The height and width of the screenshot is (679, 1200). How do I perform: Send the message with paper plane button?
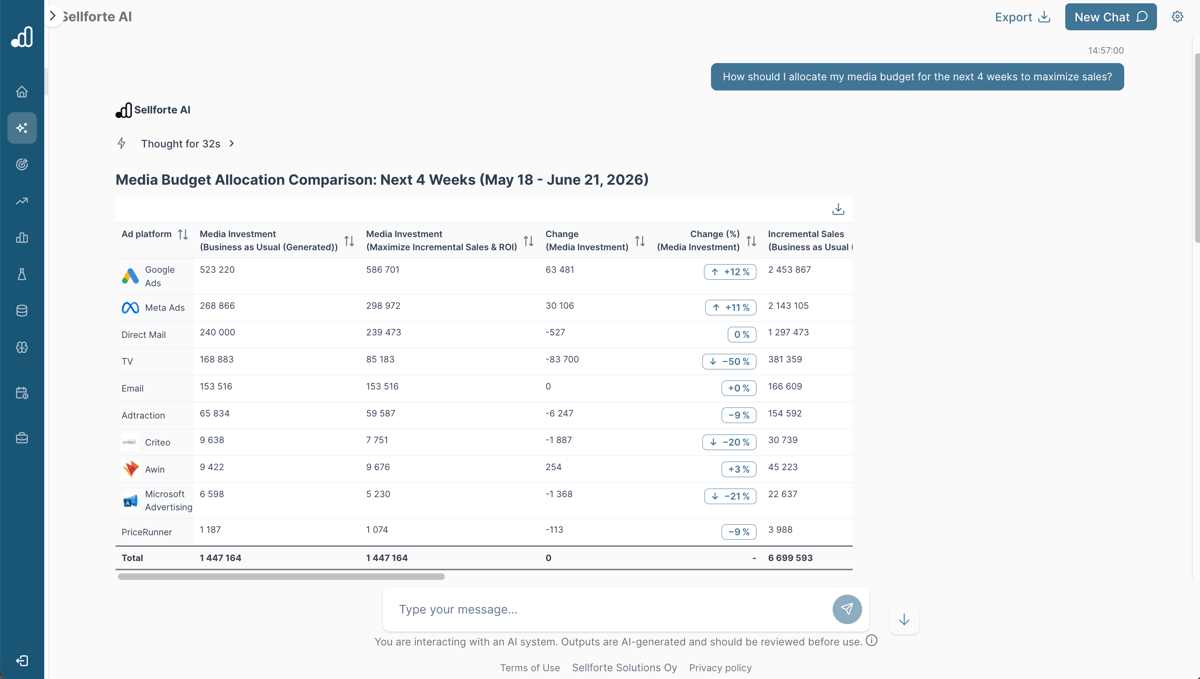[x=847, y=609]
